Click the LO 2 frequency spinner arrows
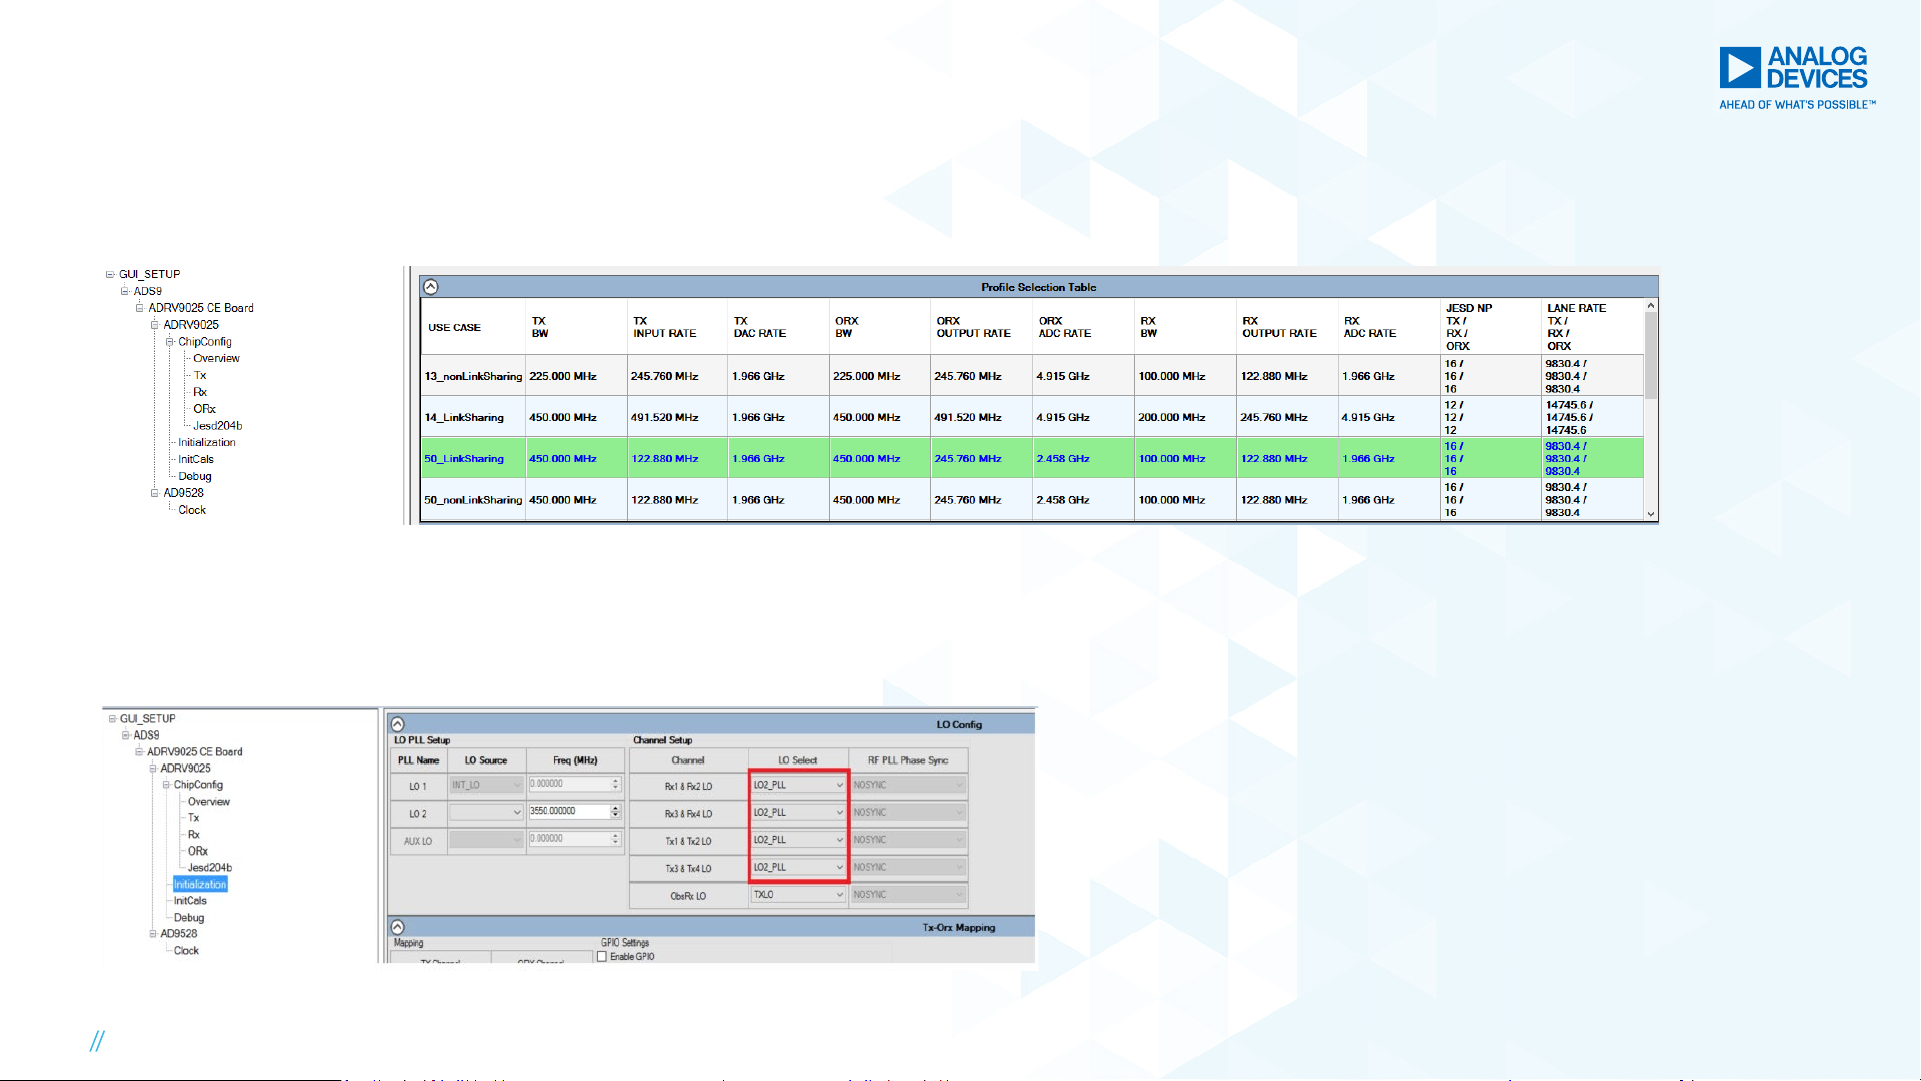The image size is (1921, 1081). 616,812
